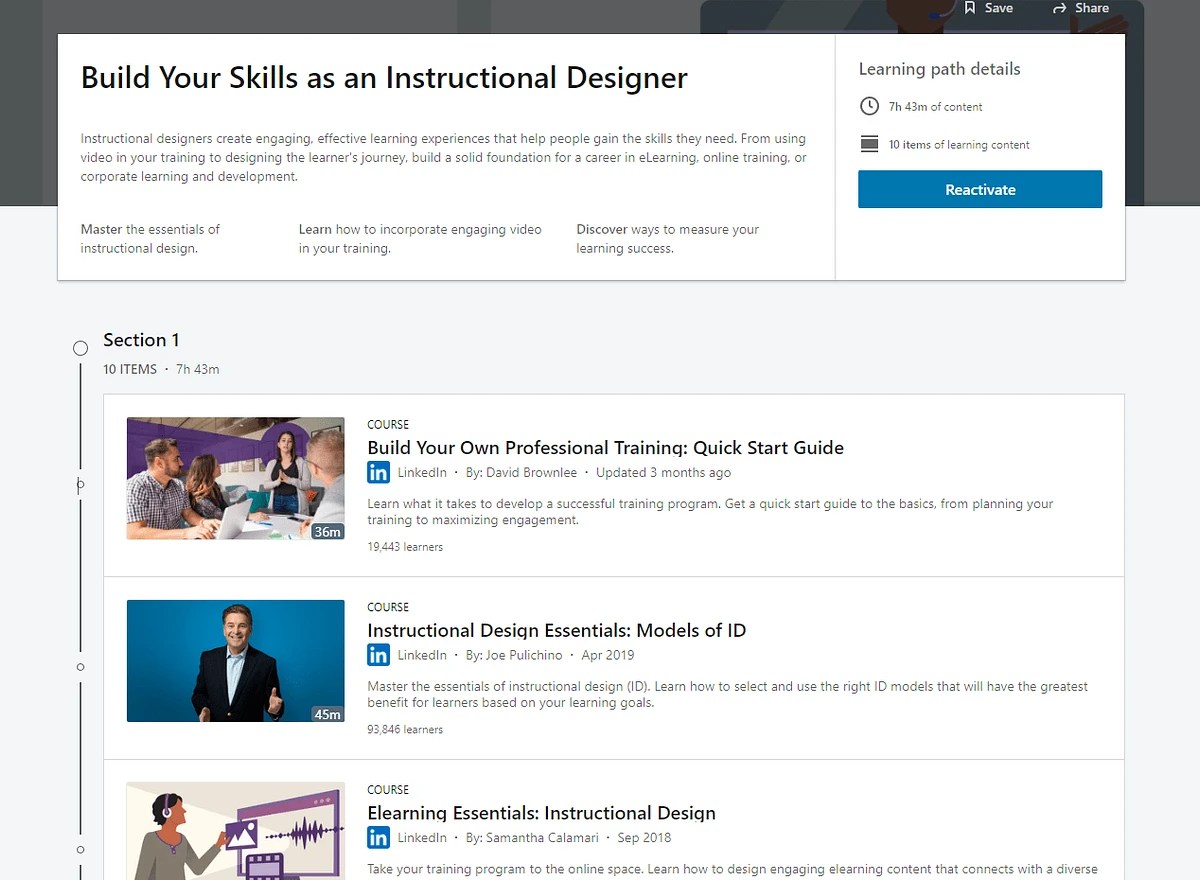Image resolution: width=1200 pixels, height=880 pixels.
Task: Click author text By: David Brownlee
Action: [x=521, y=472]
